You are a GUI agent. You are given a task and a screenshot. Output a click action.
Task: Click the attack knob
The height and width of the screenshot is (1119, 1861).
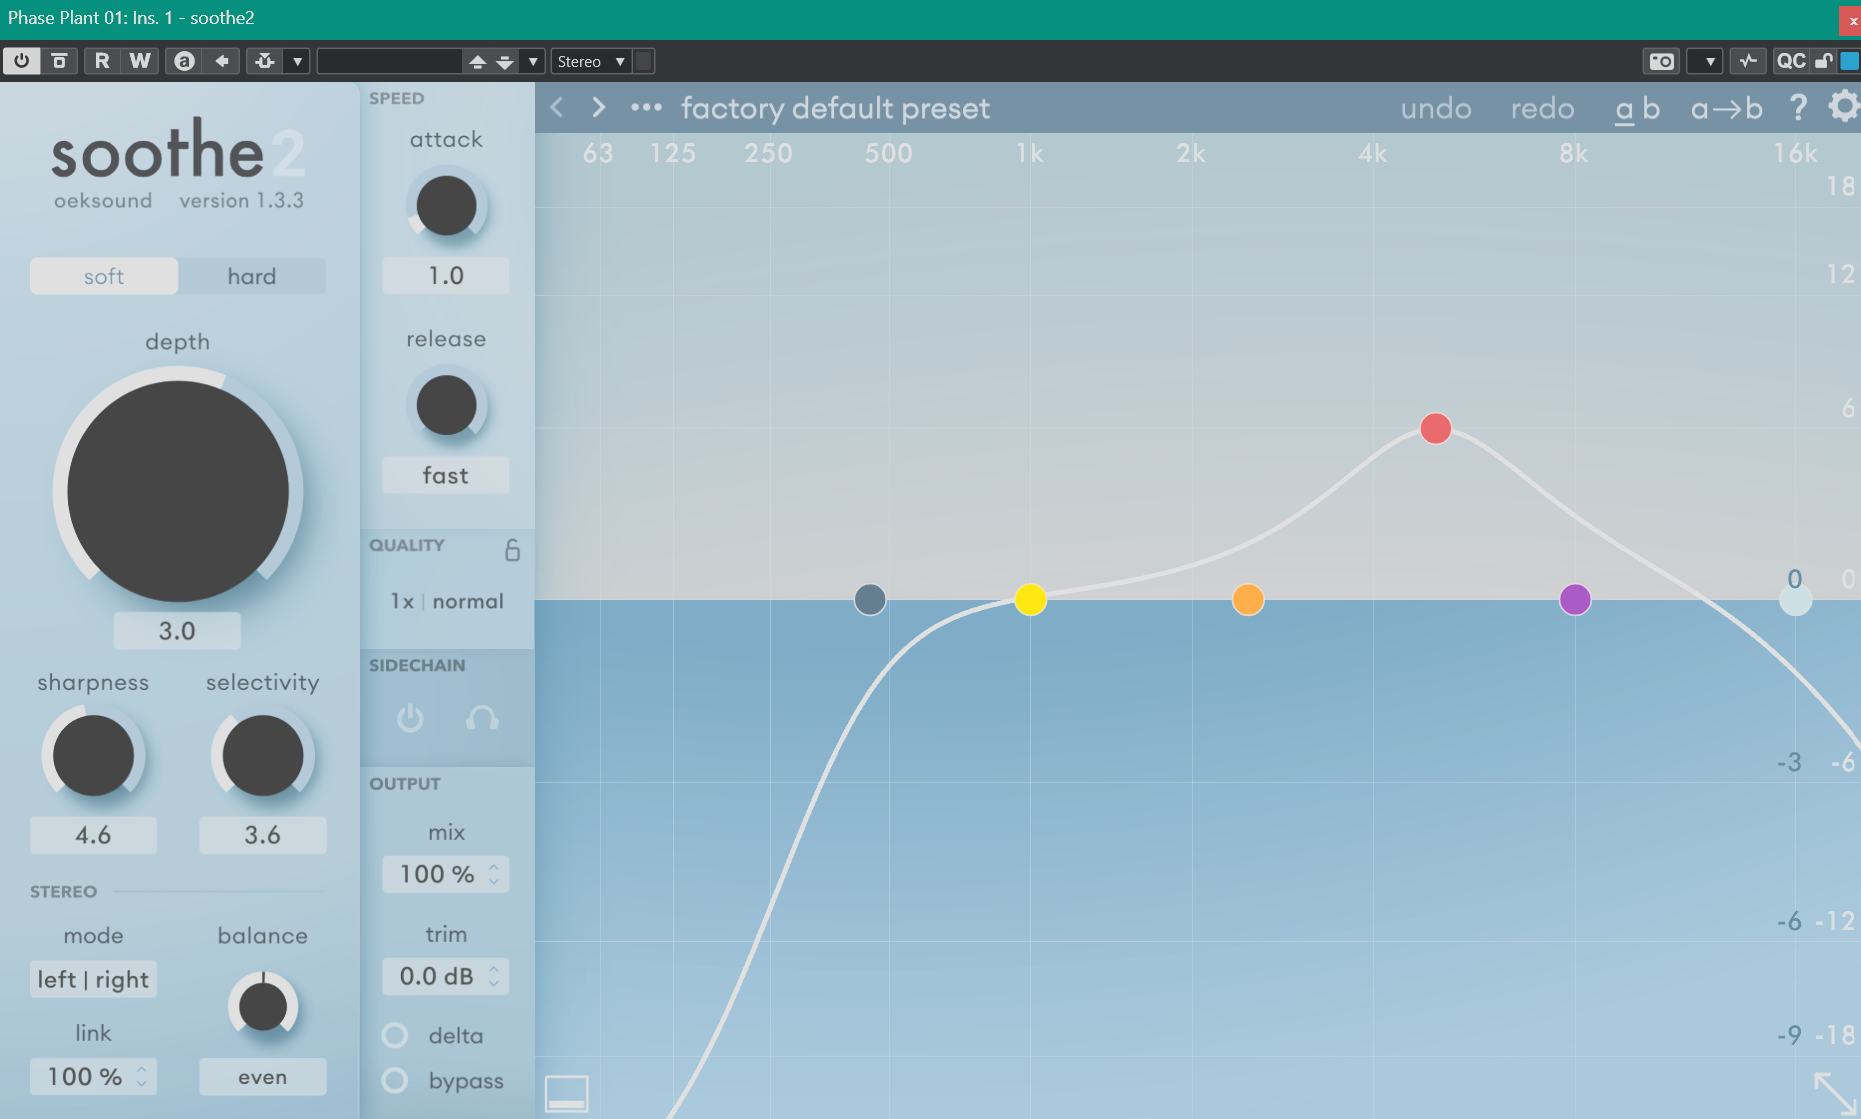[446, 206]
